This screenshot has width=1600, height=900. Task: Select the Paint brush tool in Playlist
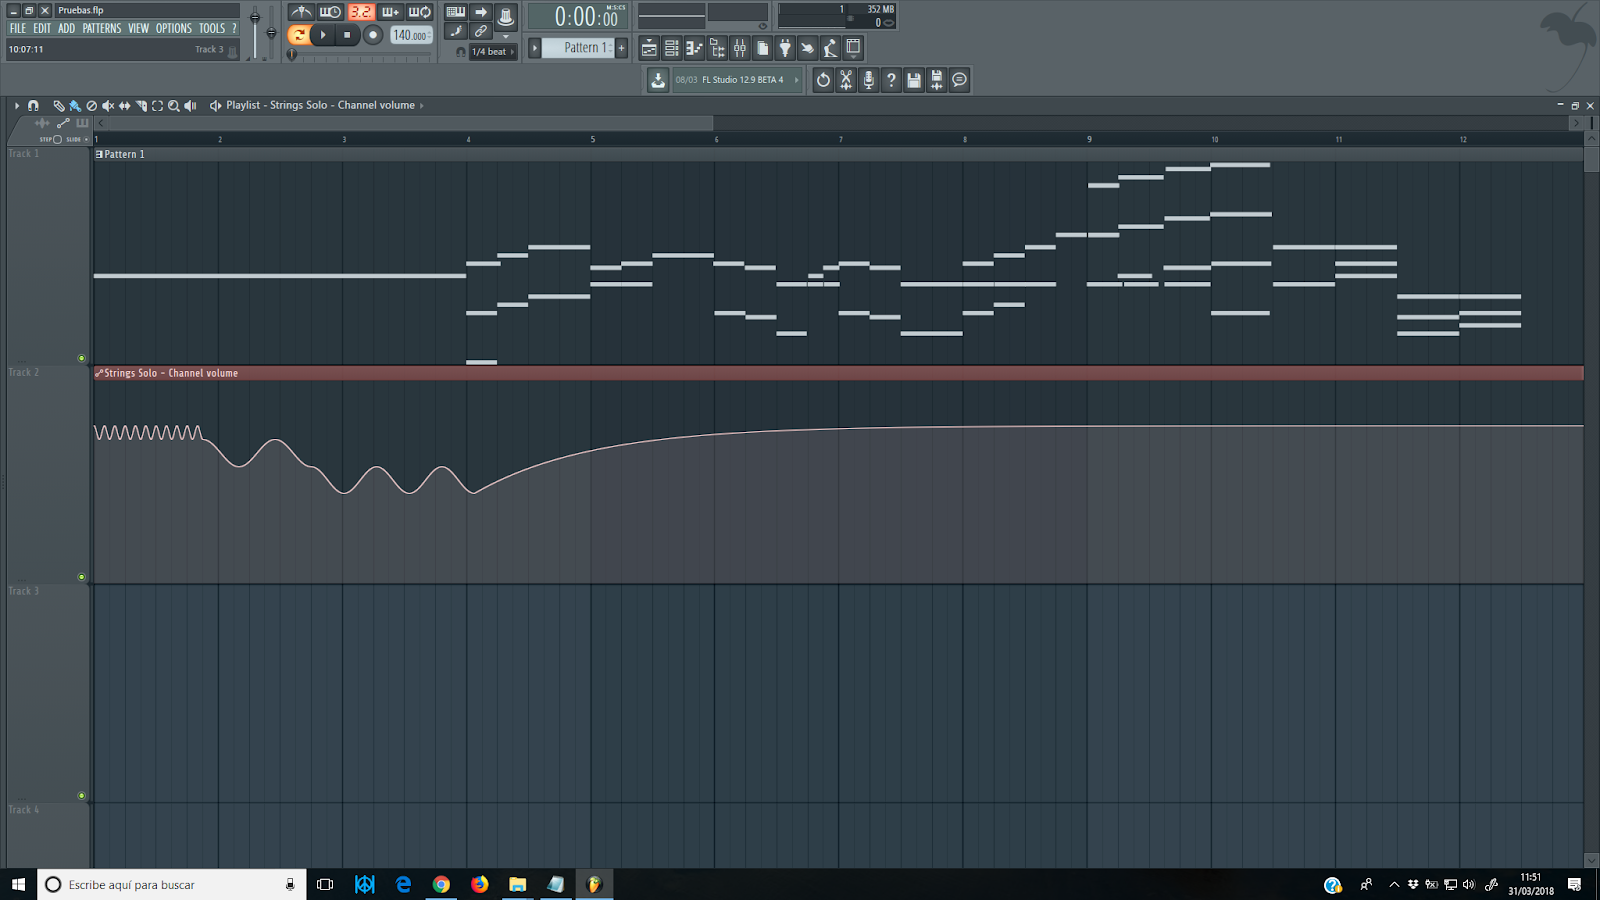pyautogui.click(x=75, y=106)
